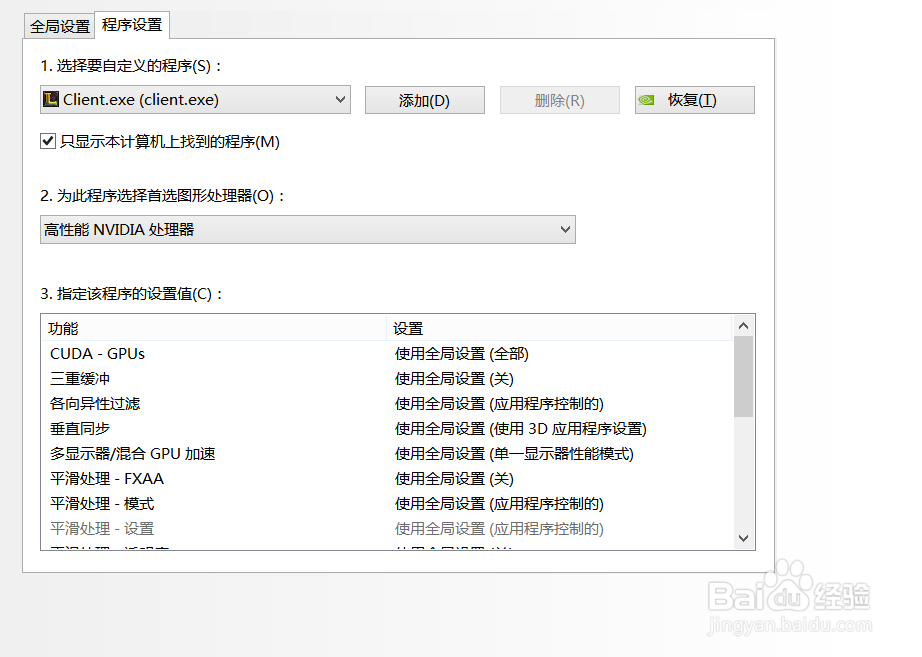922x657 pixels.
Task: Select the CUDA - GPUs row
Action: (x=387, y=353)
